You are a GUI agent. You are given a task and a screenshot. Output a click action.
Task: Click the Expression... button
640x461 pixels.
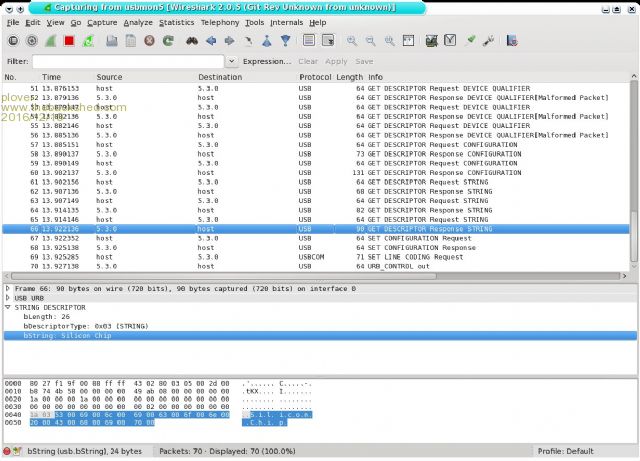coord(267,61)
